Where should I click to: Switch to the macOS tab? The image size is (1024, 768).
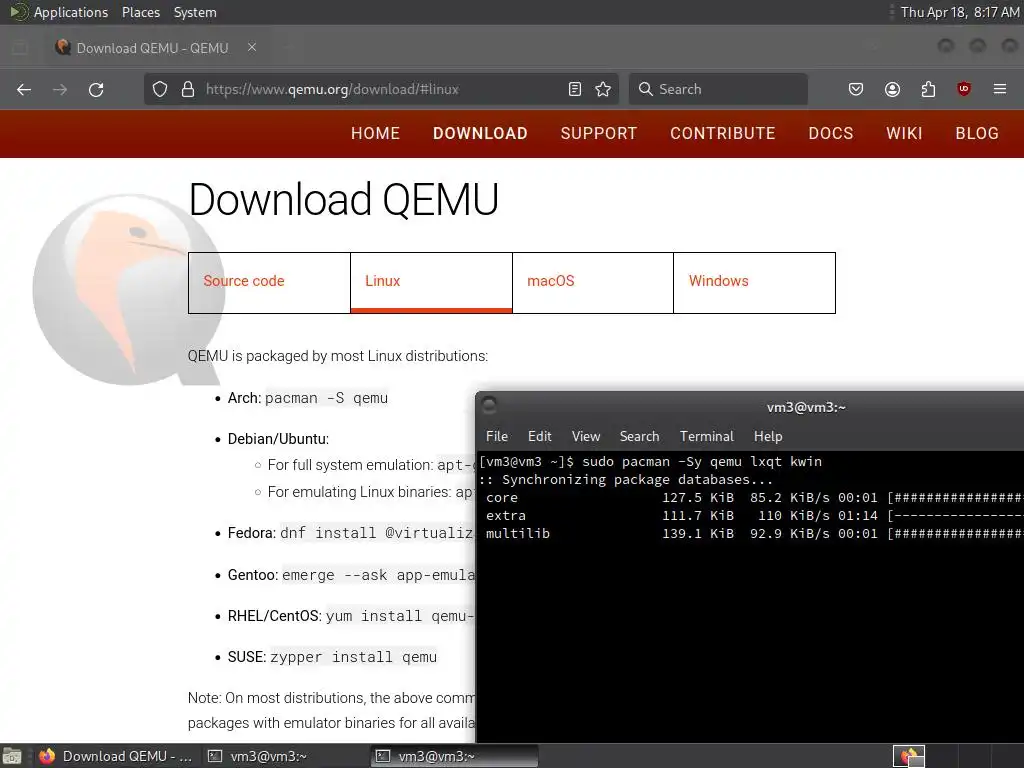pyautogui.click(x=593, y=282)
